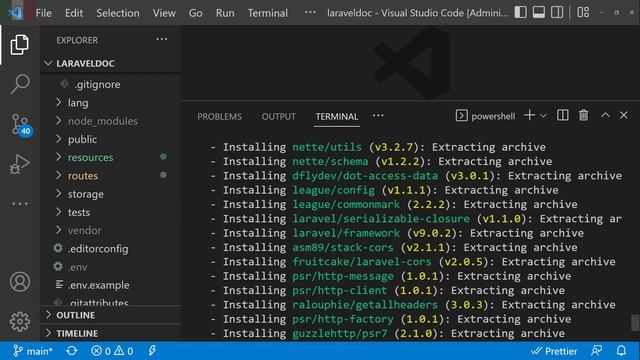
Task: Expand the lang folder
Action: (x=110, y=102)
